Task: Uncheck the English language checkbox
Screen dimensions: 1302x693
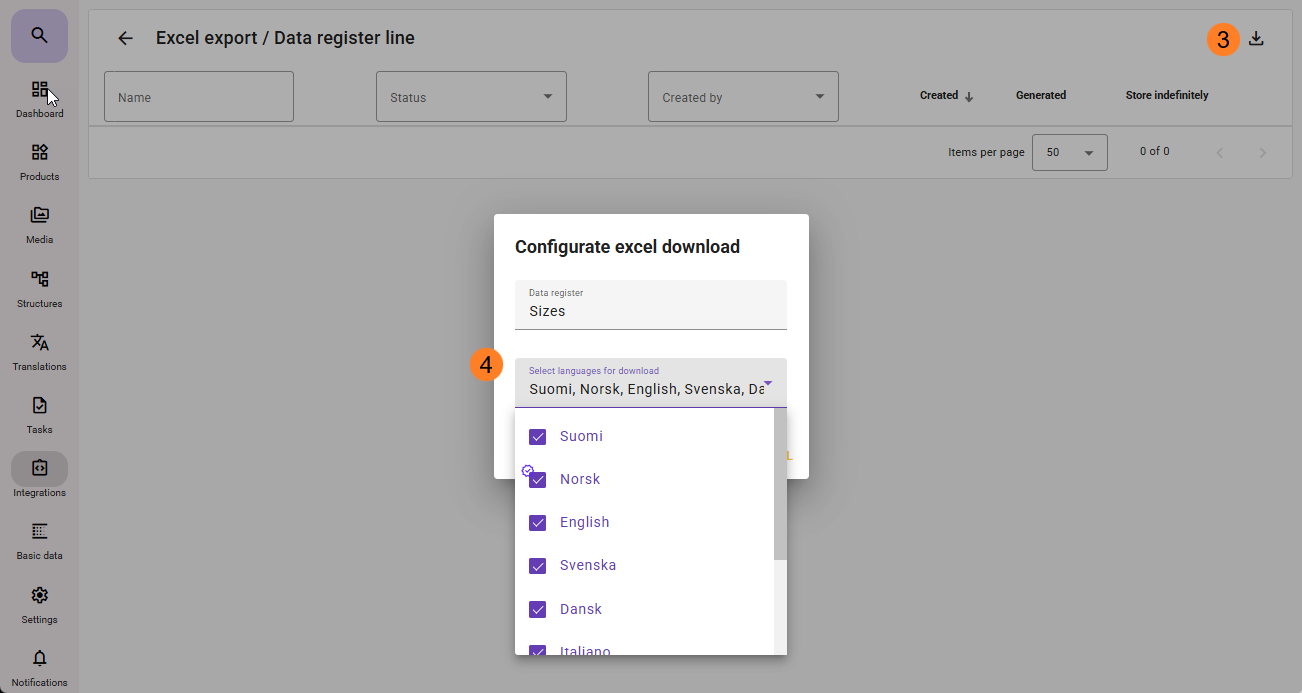Action: (537, 523)
